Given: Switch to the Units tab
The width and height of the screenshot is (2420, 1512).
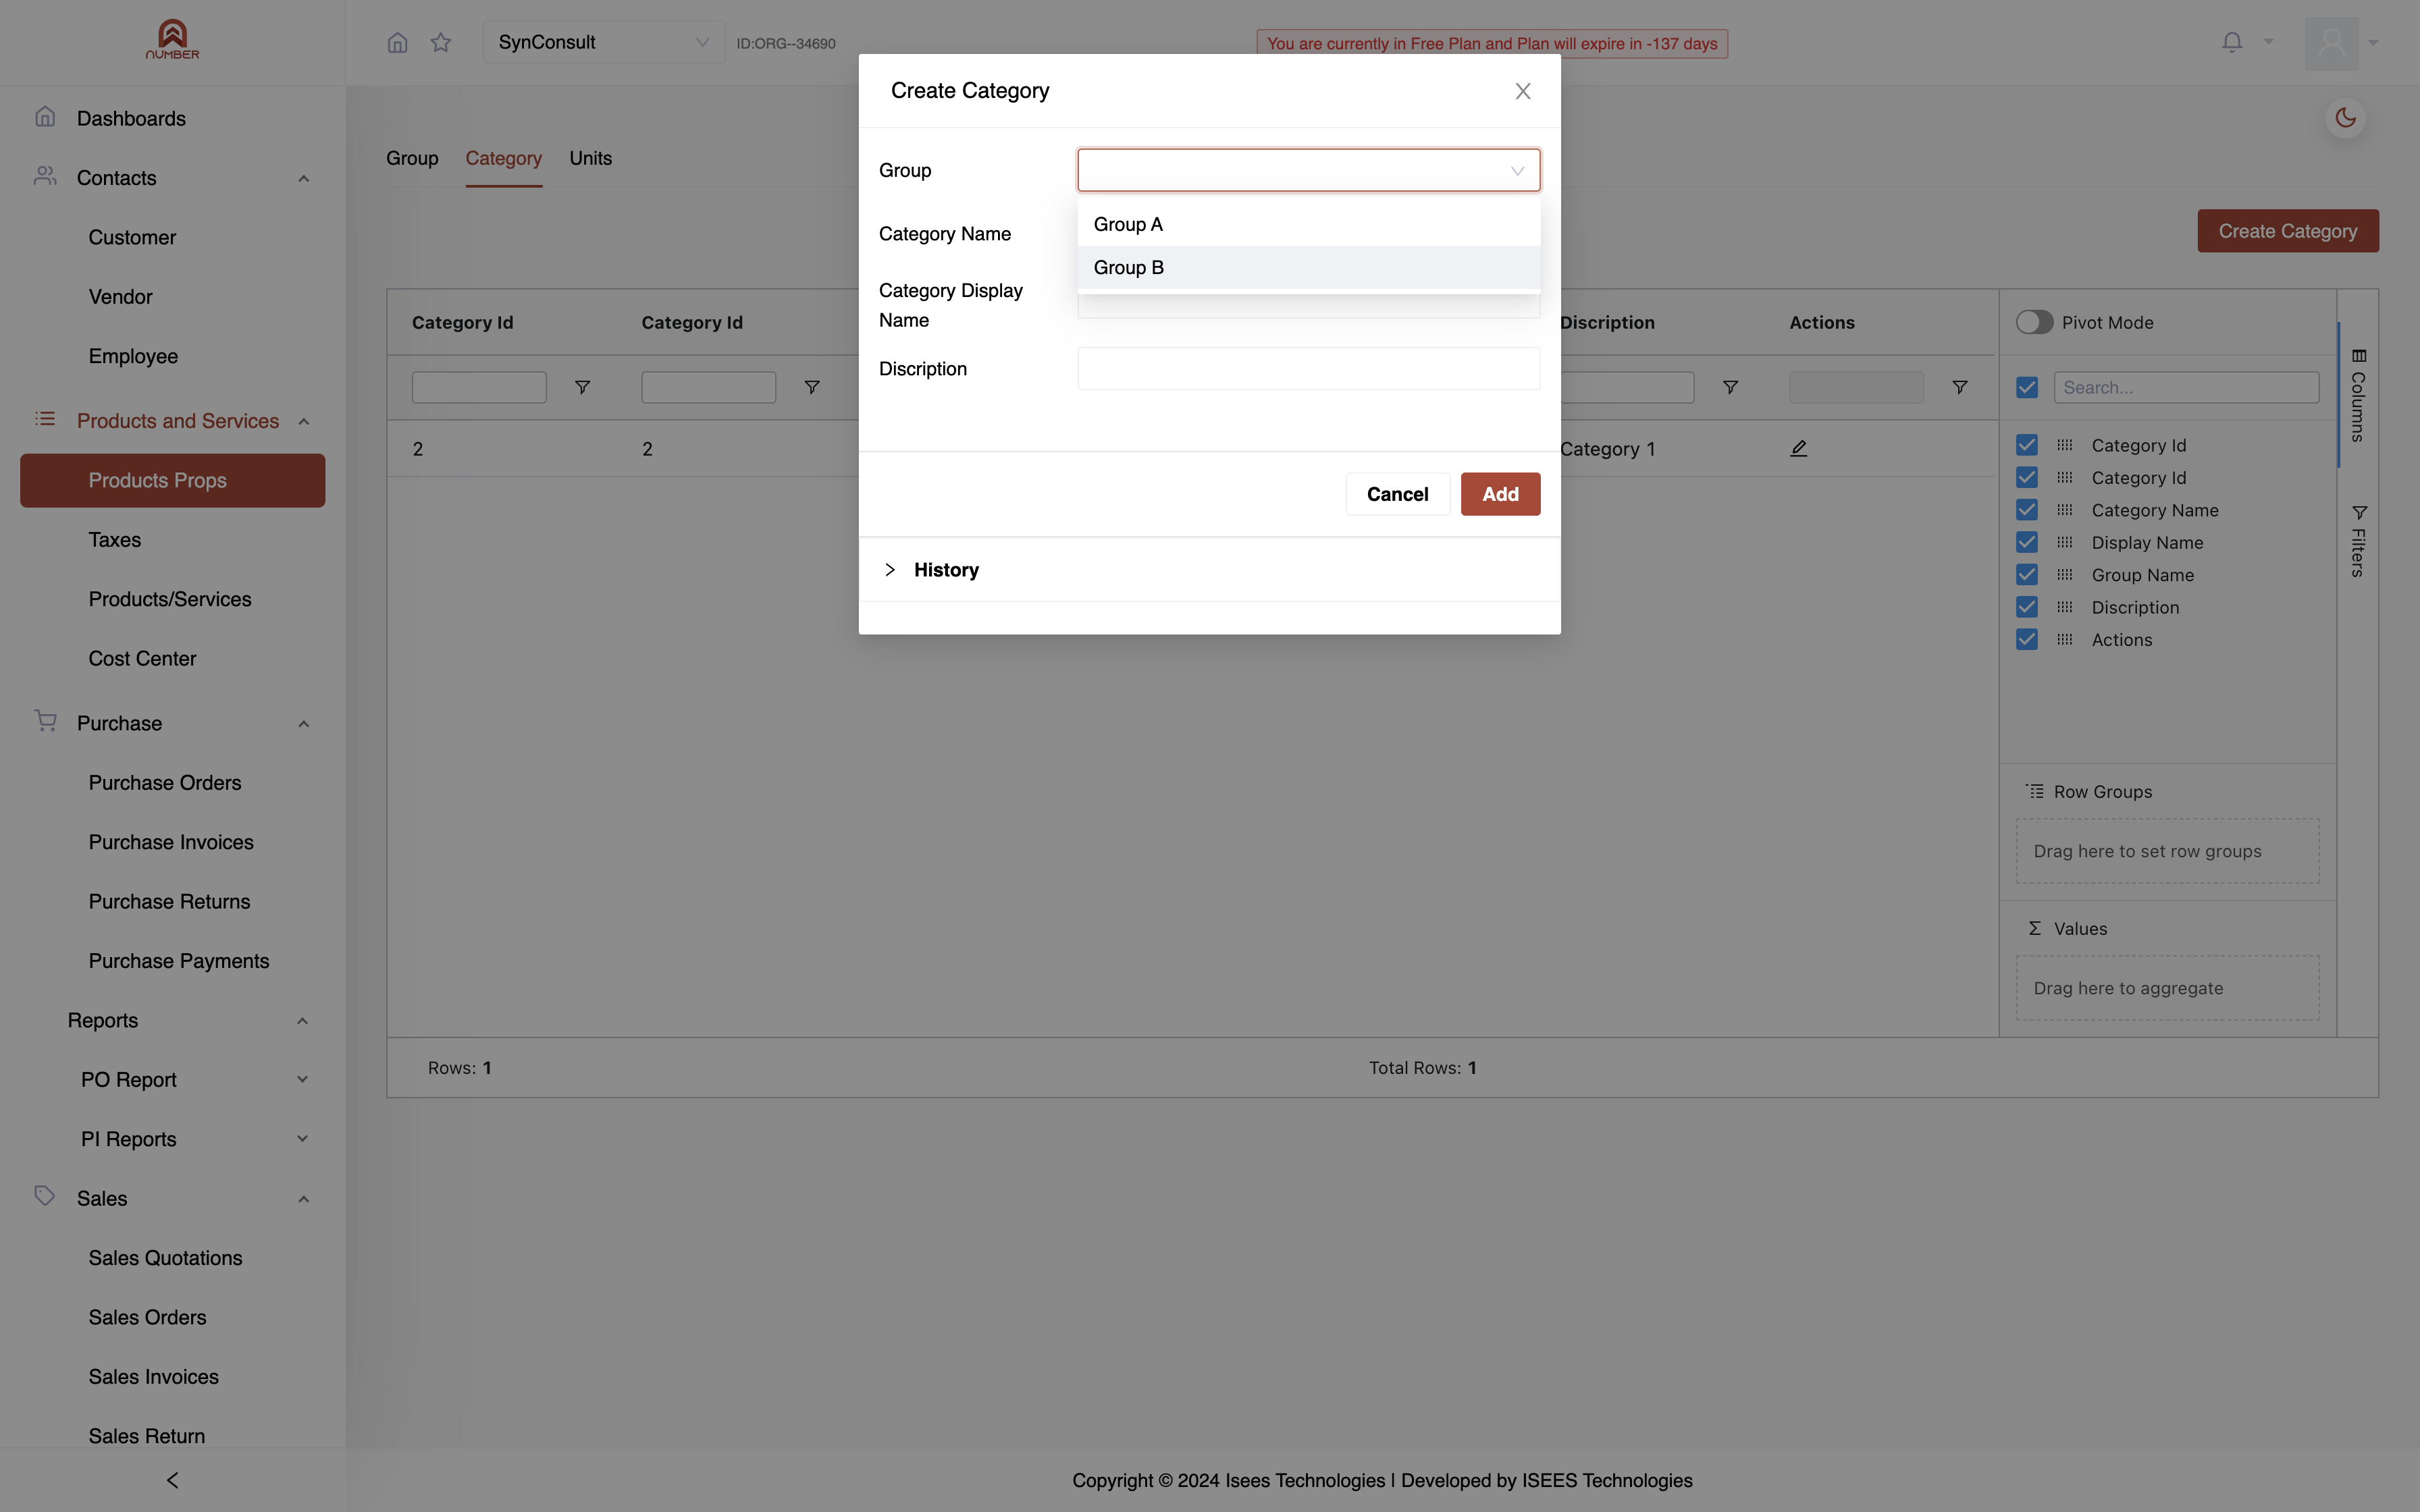Looking at the screenshot, I should 590,158.
